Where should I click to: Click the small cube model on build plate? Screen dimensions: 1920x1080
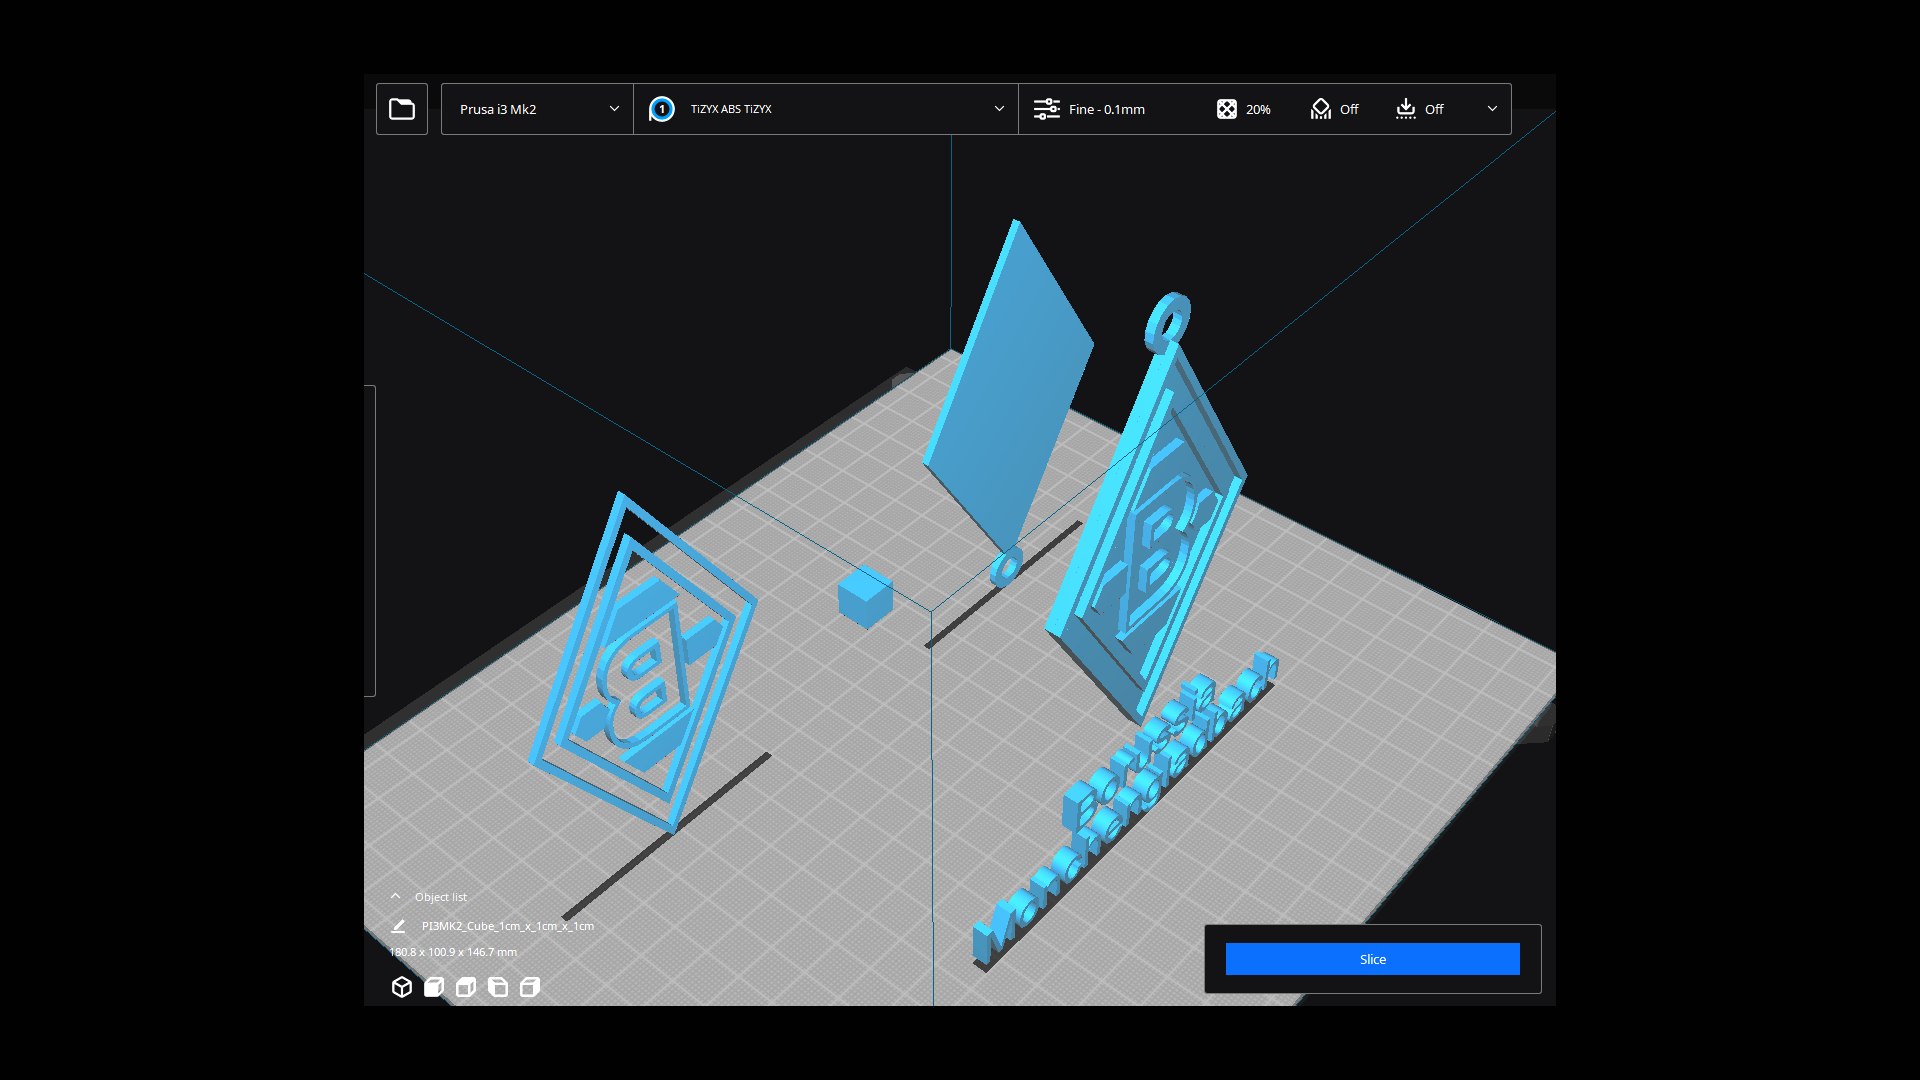[x=865, y=597]
